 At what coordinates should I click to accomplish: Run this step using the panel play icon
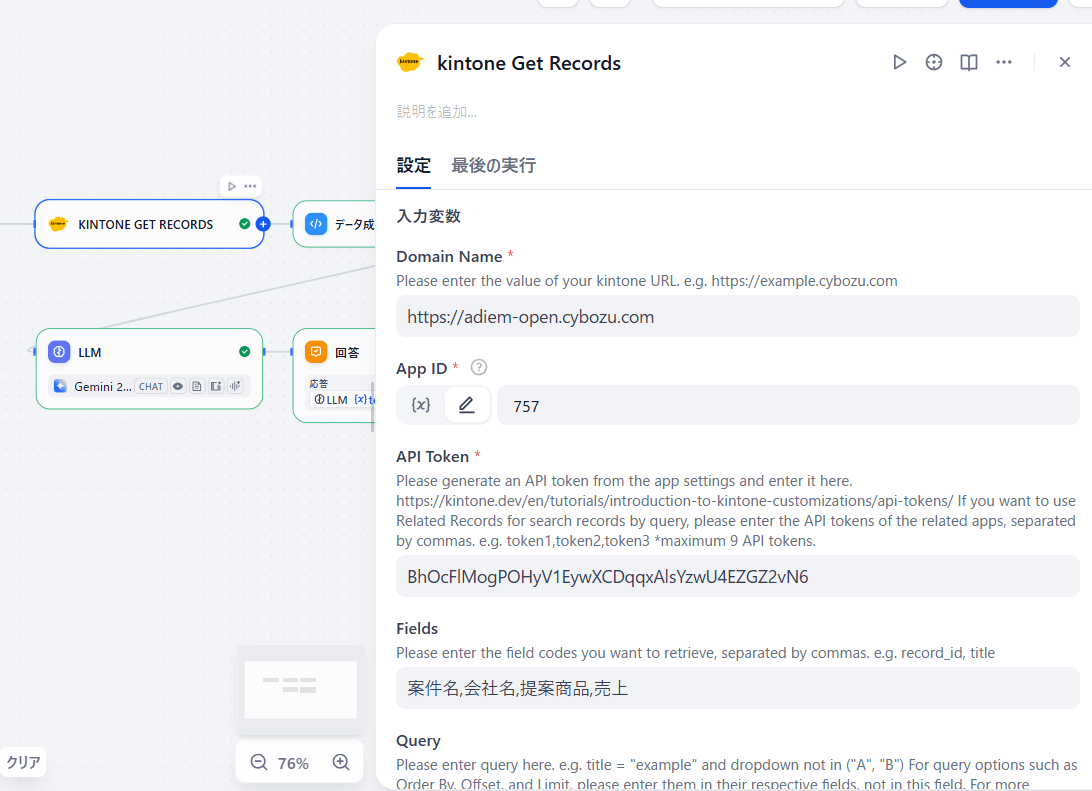(x=899, y=63)
